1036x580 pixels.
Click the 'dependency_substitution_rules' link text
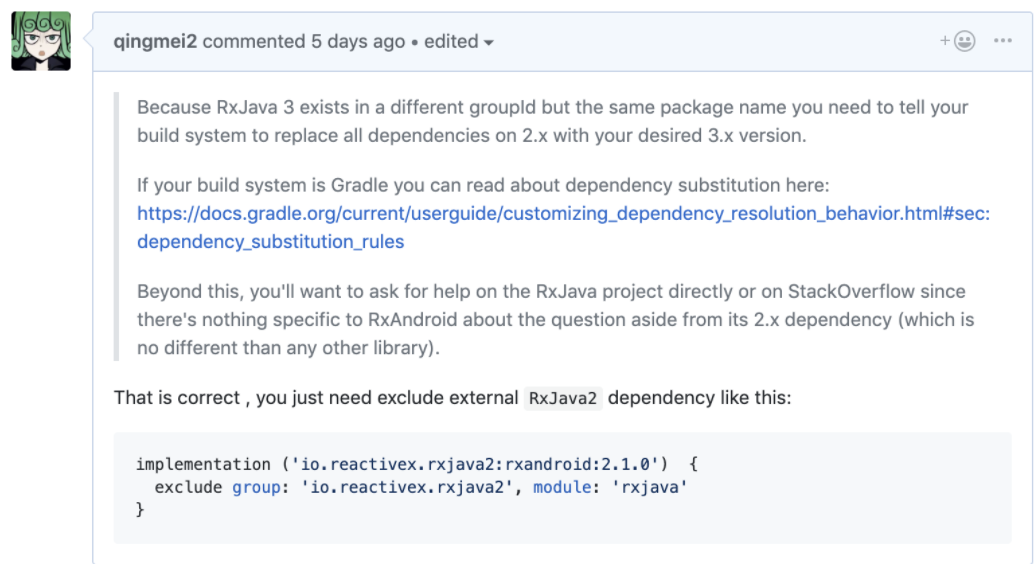(x=270, y=242)
